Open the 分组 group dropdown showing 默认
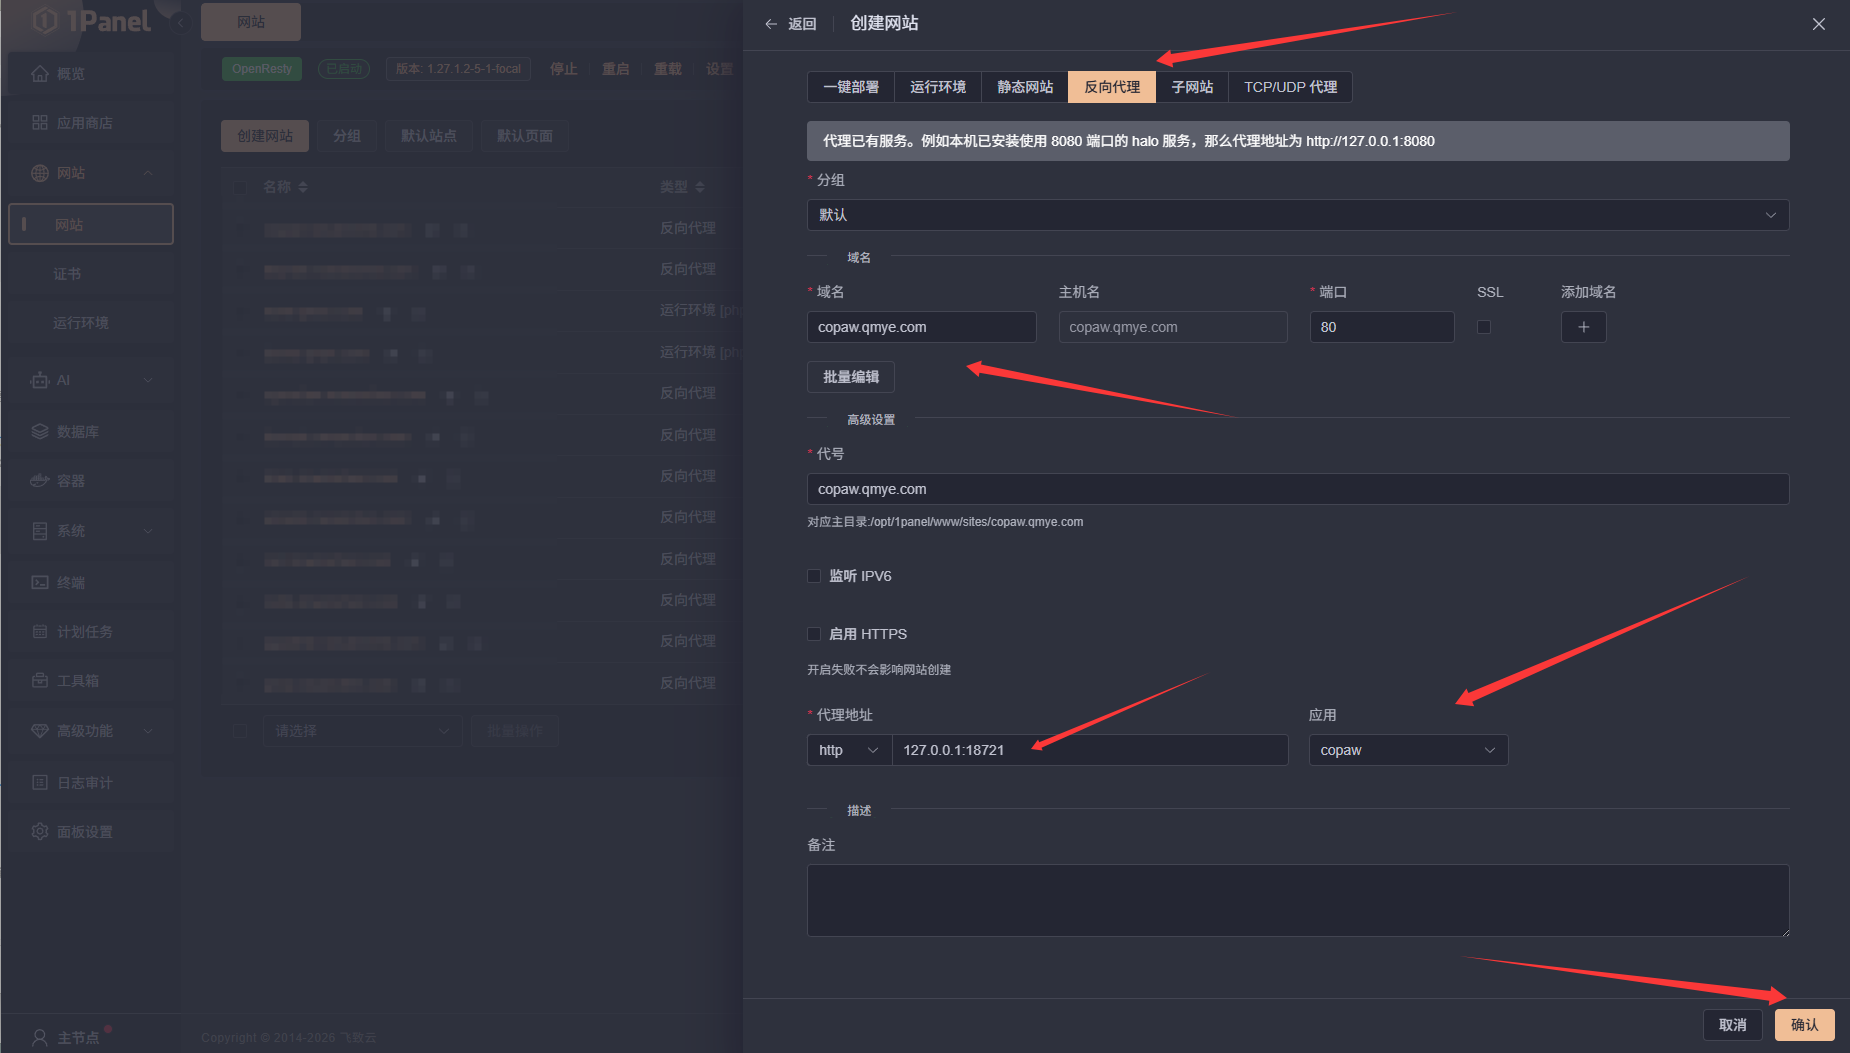Viewport: 1850px width, 1053px height. coord(1297,215)
